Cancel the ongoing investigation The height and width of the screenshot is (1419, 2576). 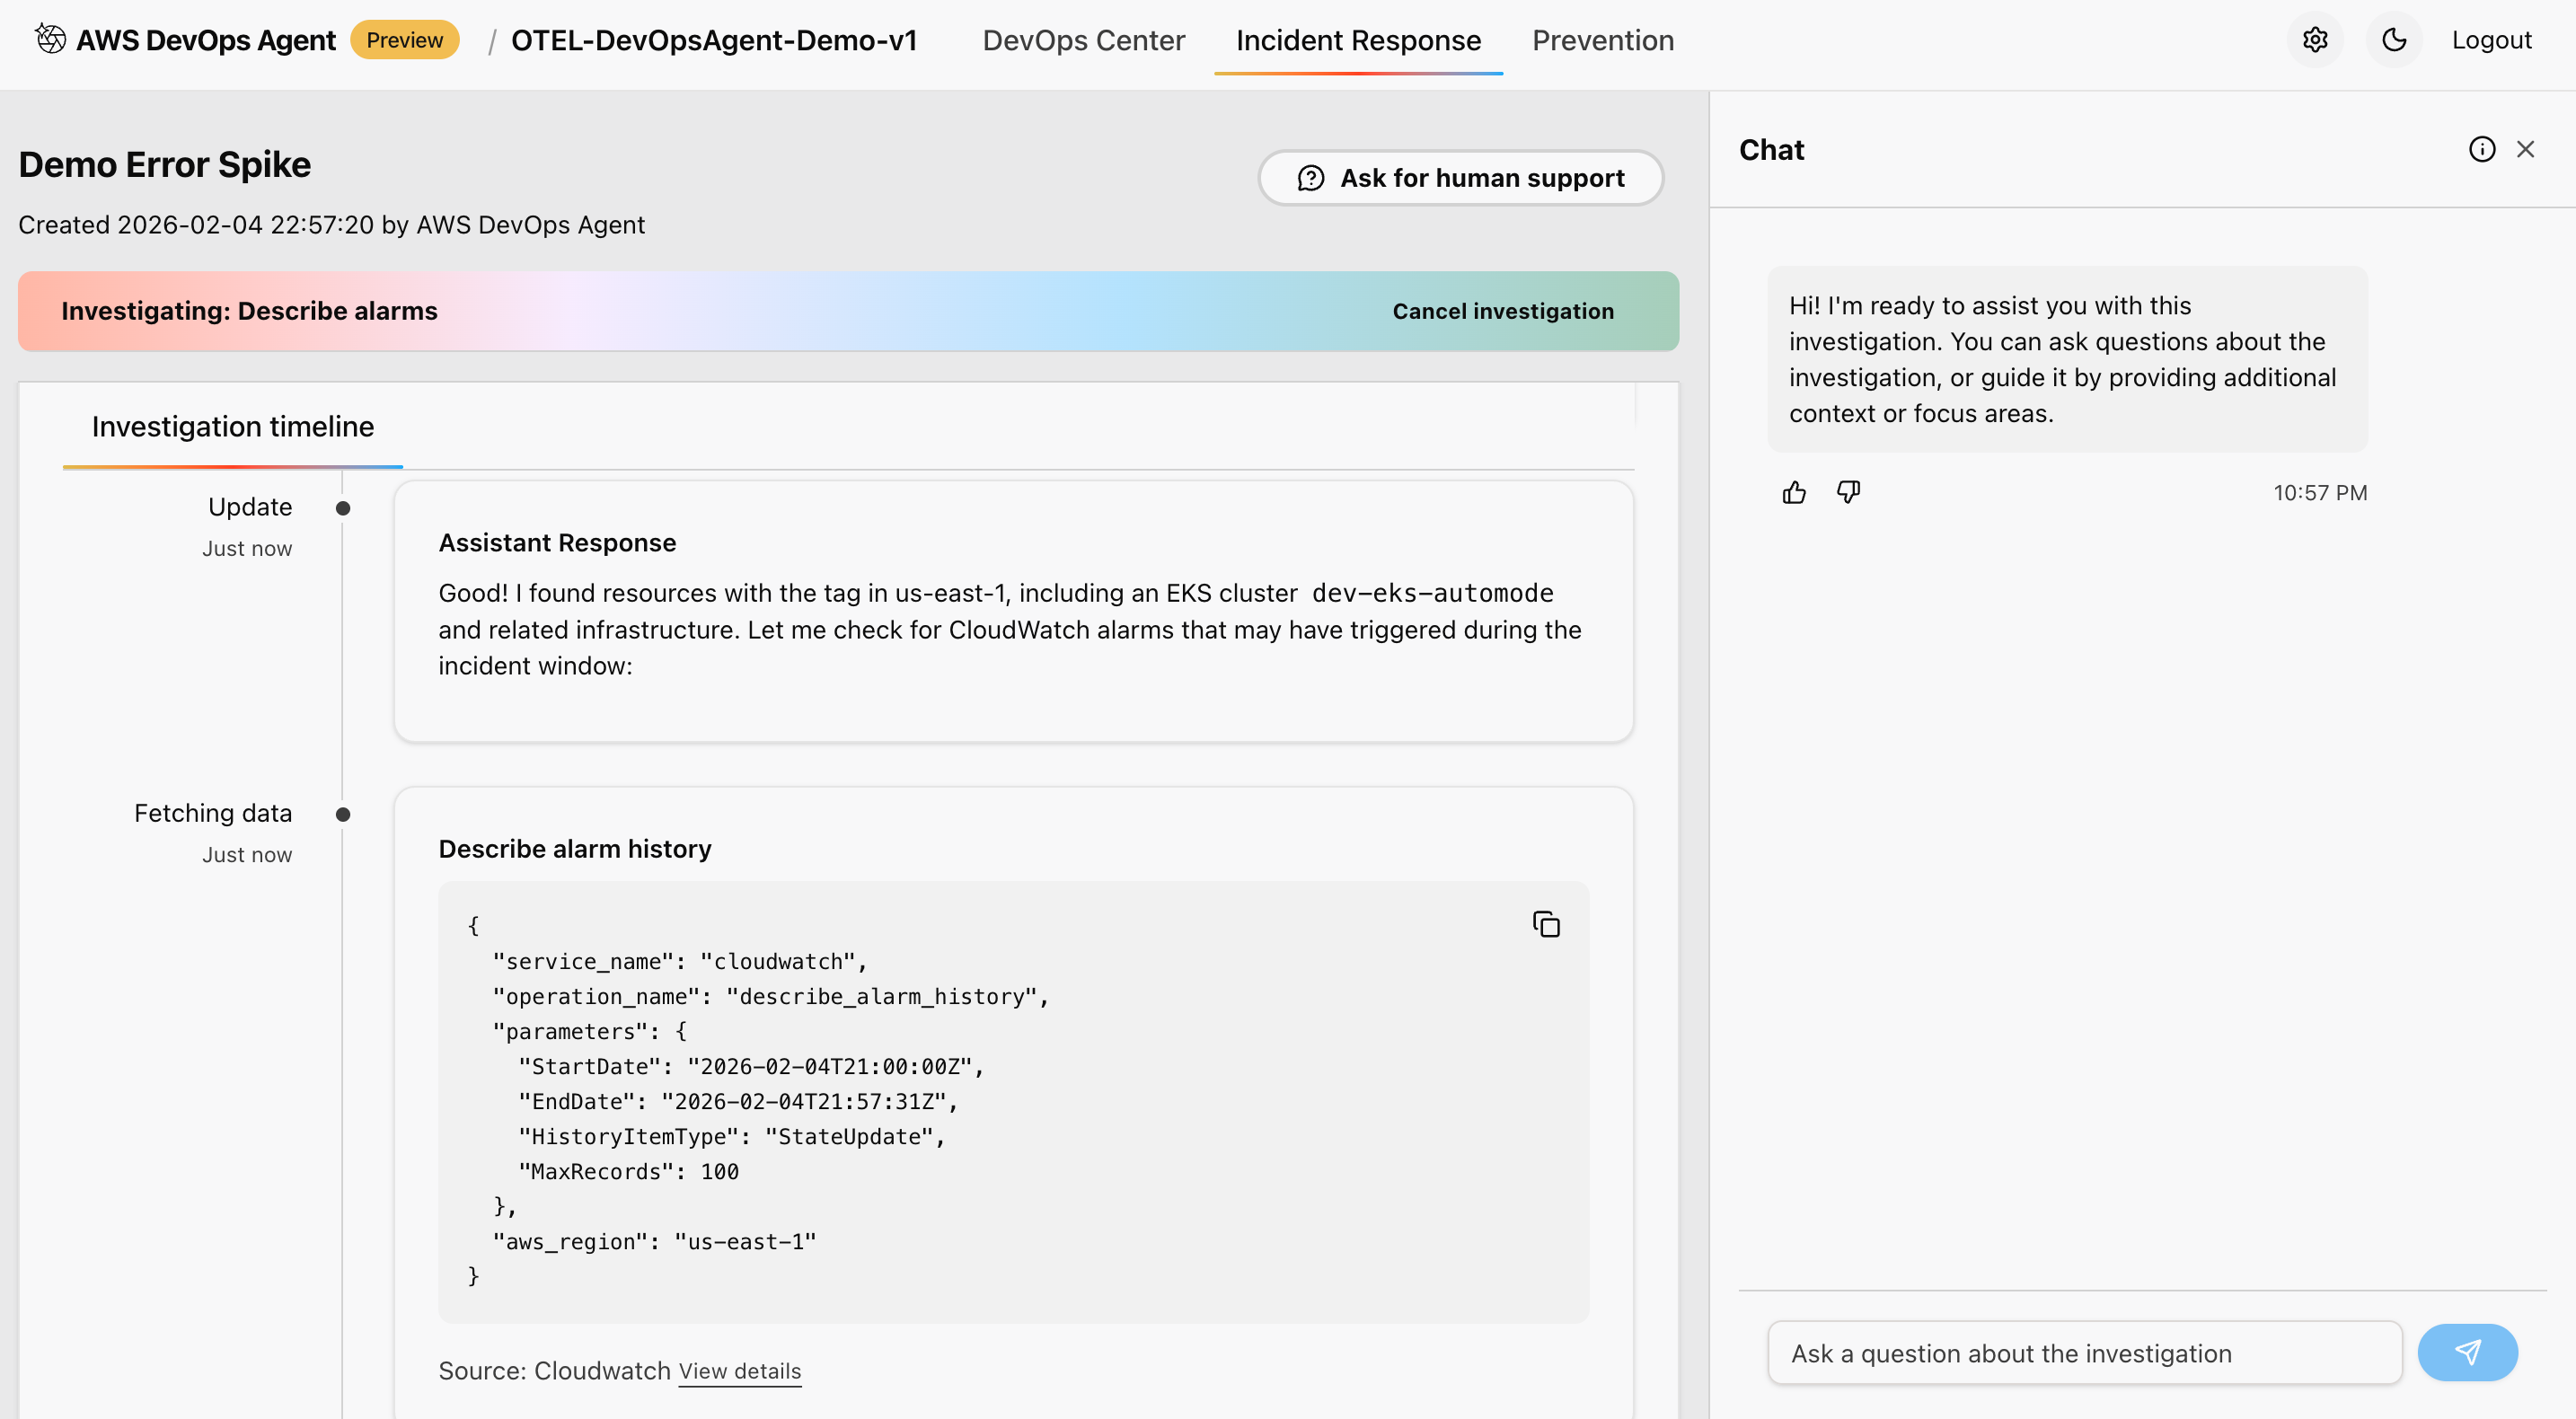[1502, 310]
